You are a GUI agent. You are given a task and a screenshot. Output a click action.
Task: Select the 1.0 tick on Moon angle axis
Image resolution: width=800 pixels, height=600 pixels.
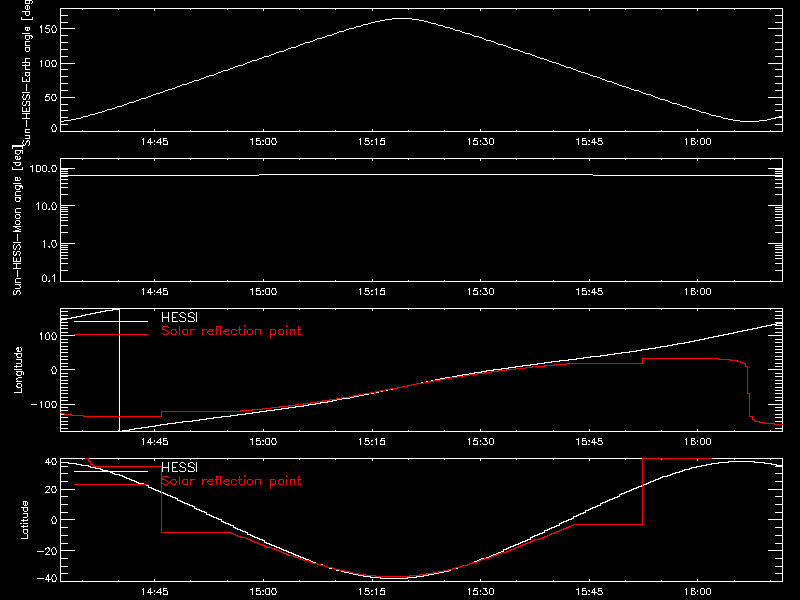[x=49, y=244]
